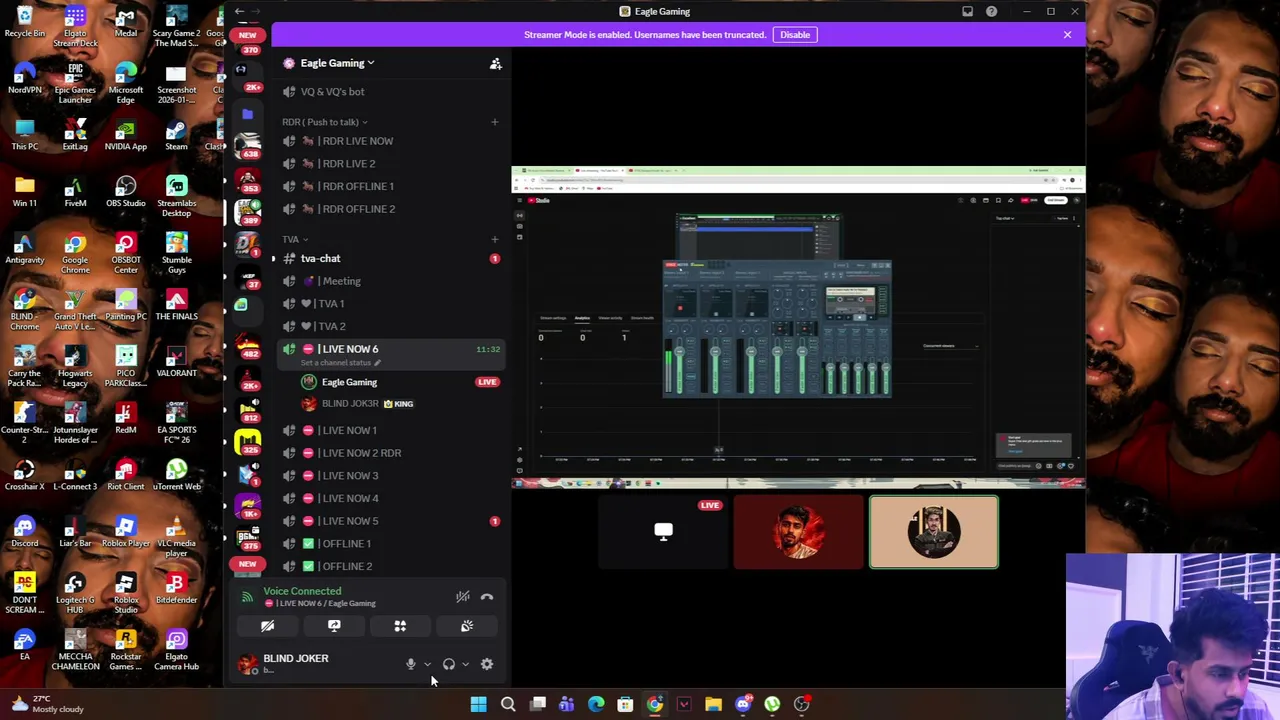Select the Recycle Bin desktop icon
This screenshot has width=1280, height=720.
click(x=25, y=22)
